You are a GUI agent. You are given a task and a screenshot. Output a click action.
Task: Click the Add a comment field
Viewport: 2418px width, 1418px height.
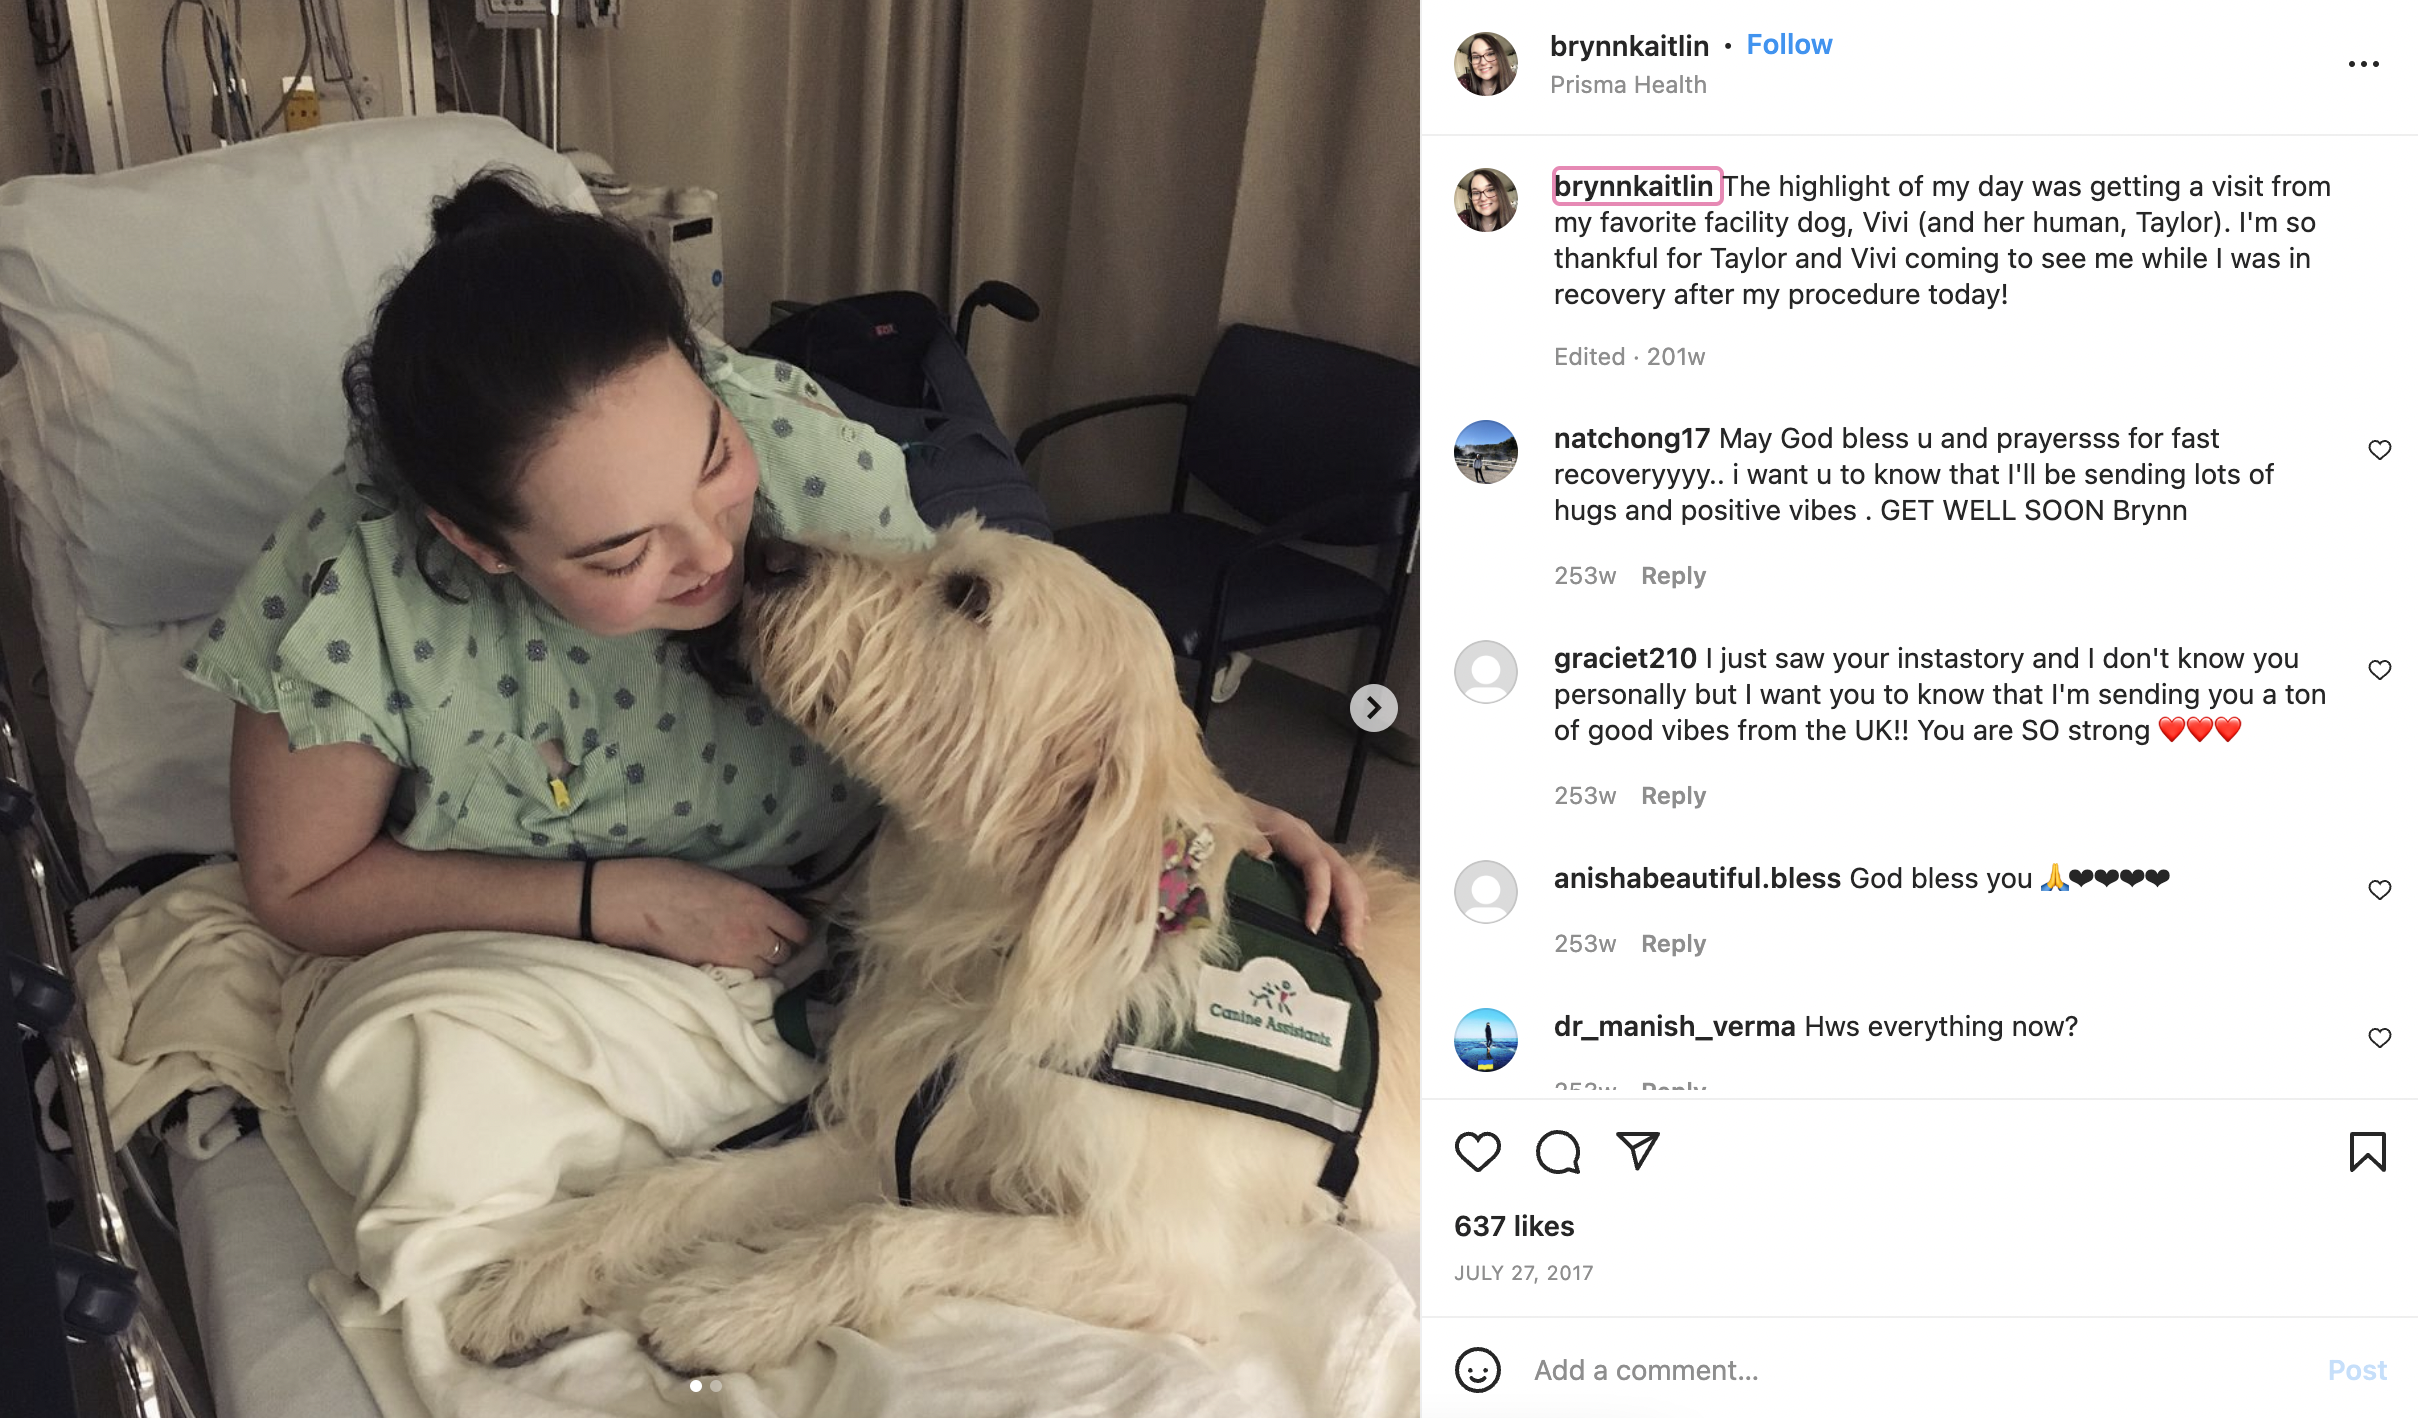pos(1920,1370)
